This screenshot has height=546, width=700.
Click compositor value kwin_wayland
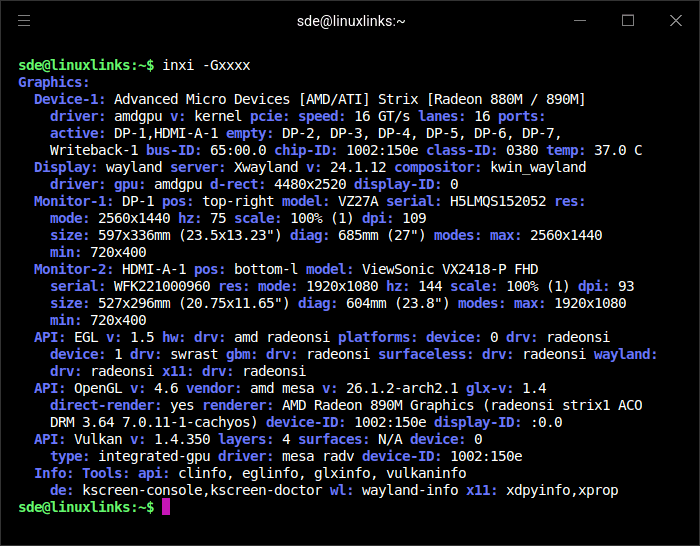pos(538,167)
